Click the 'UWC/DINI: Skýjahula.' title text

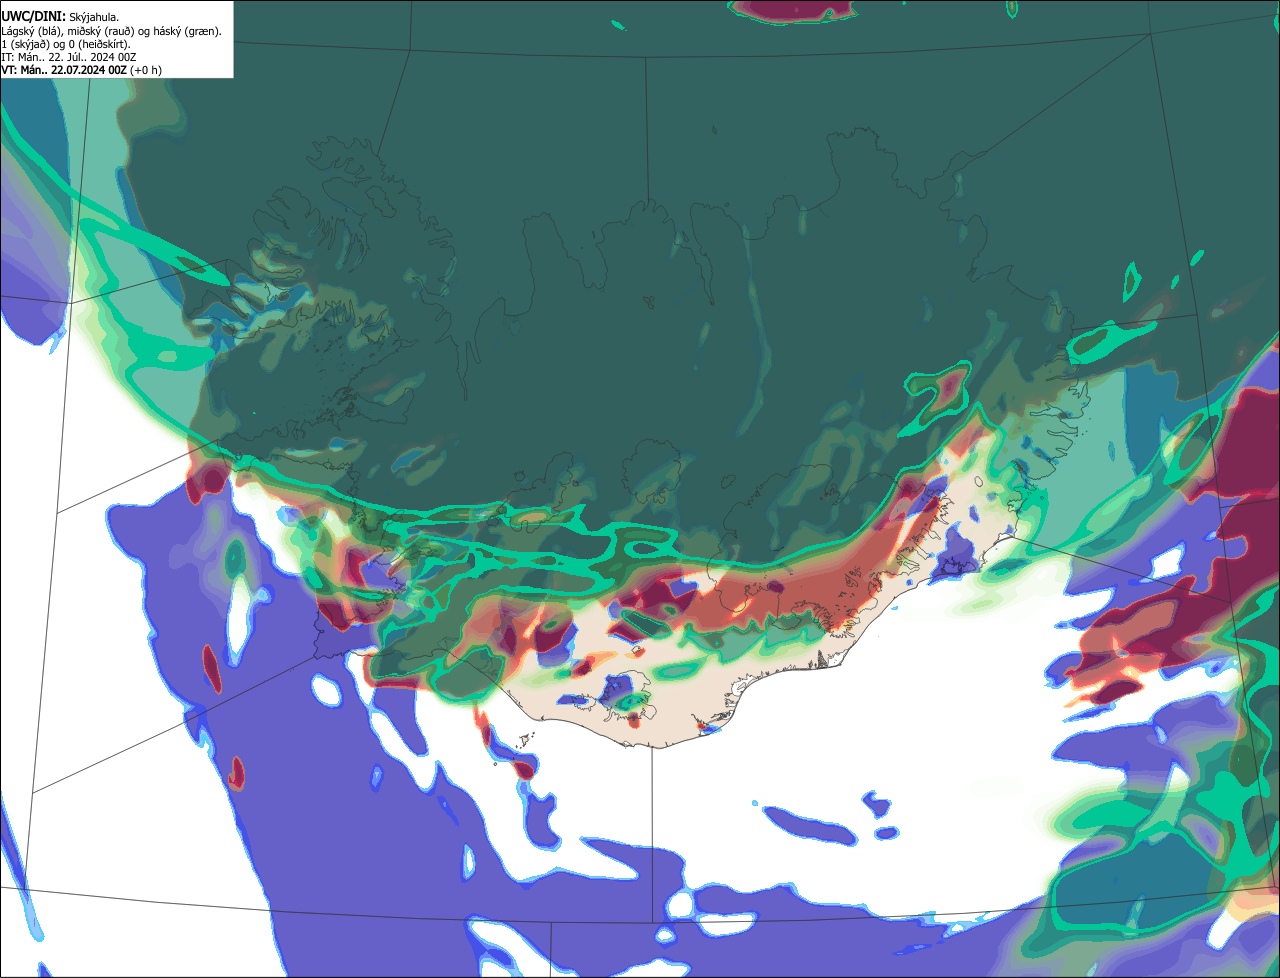(x=60, y=16)
